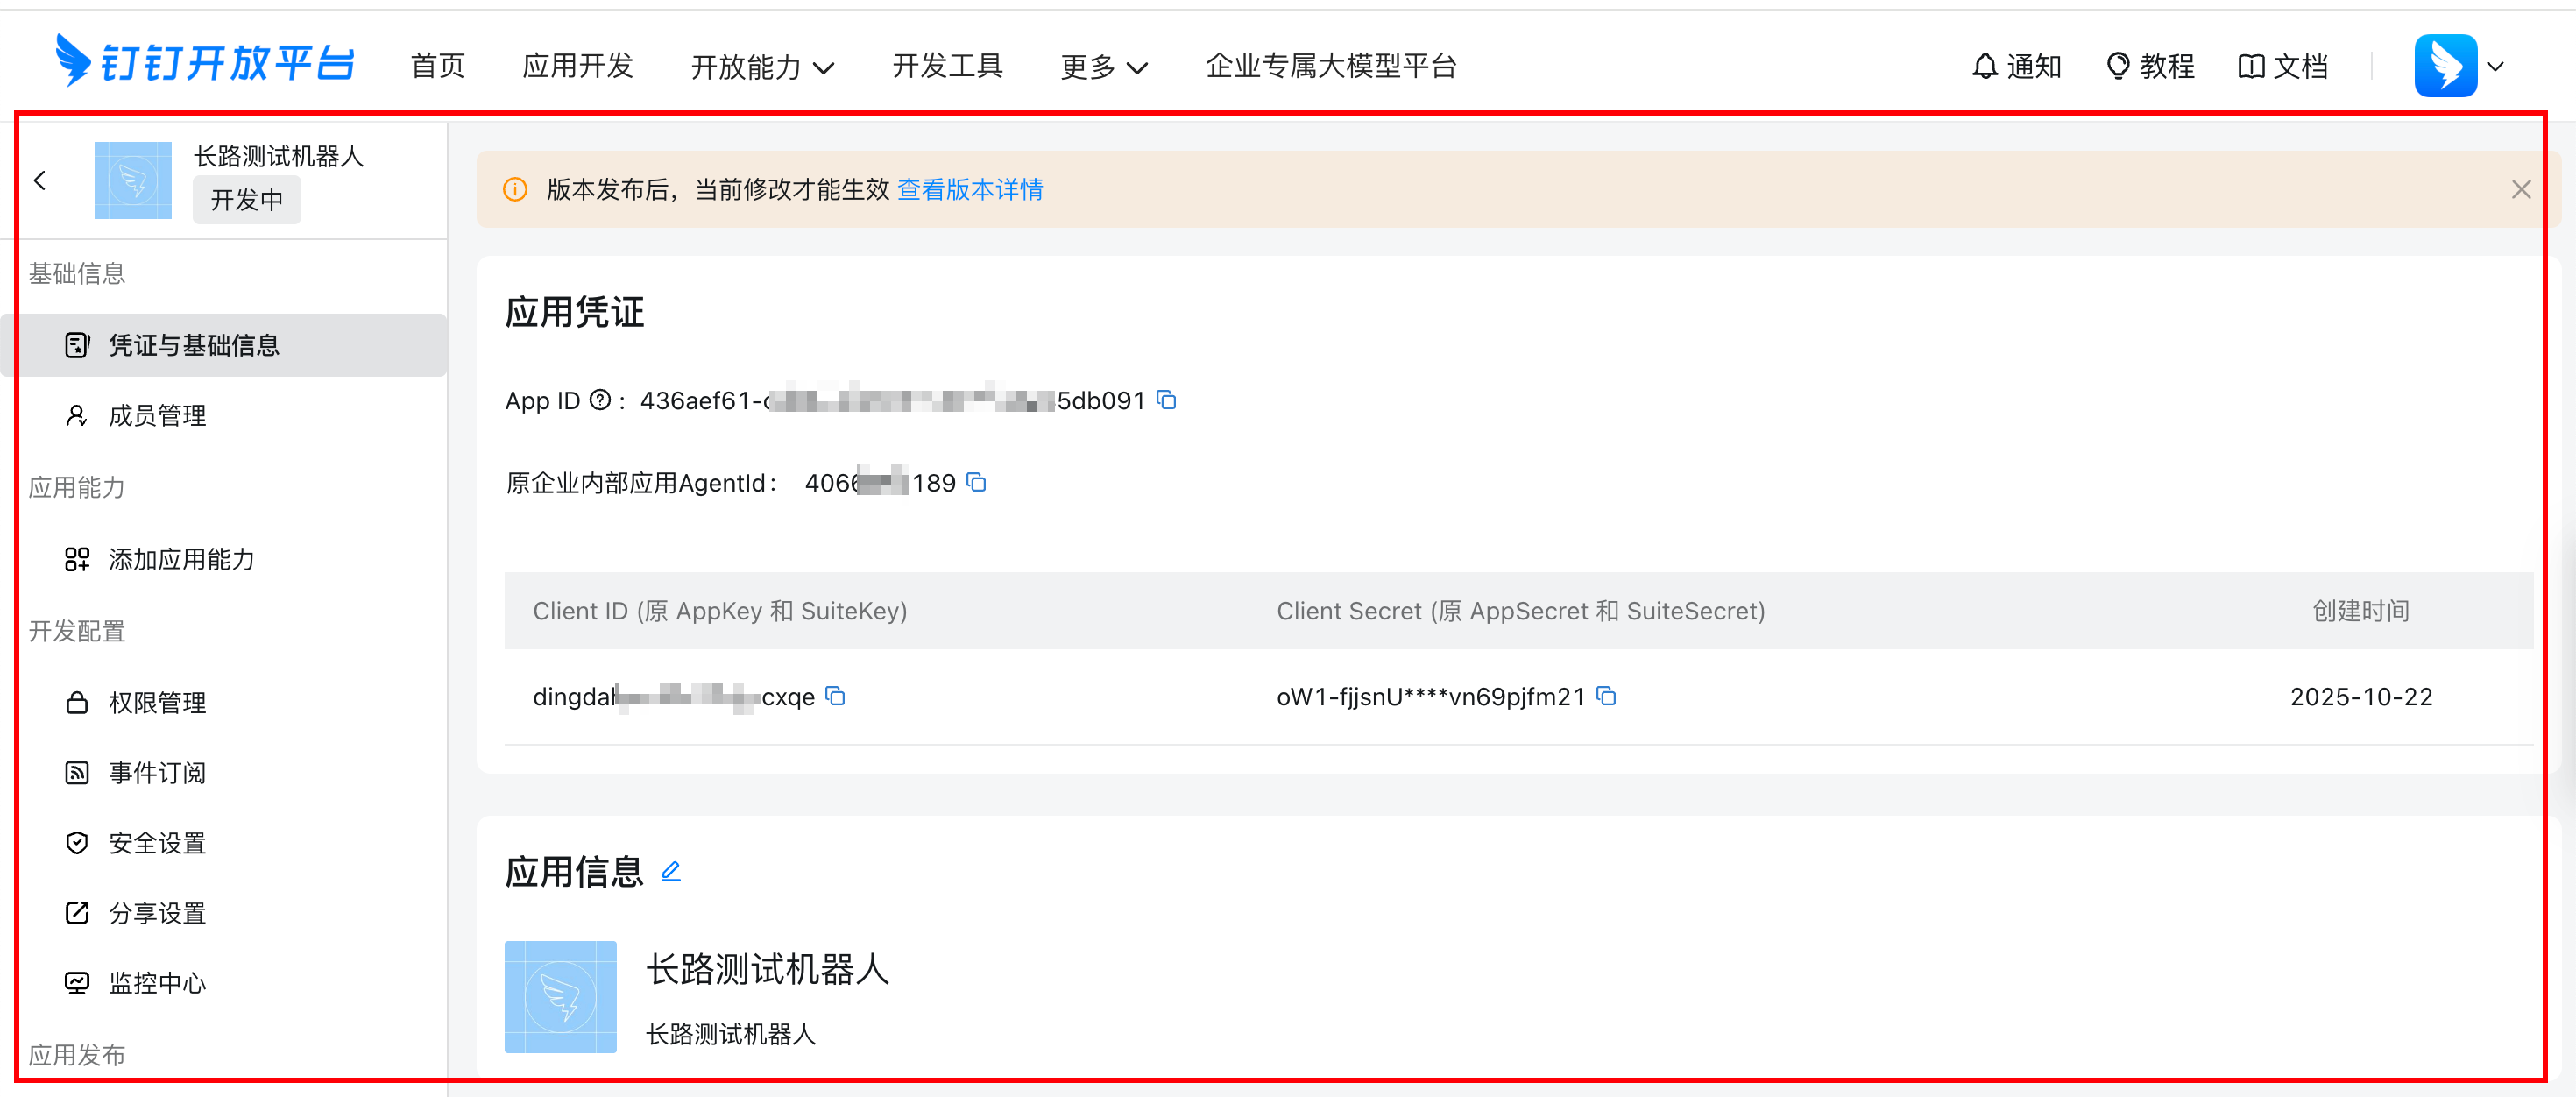Click the App ID help question icon
Screen dimensions: 2576x1097
pos(599,400)
